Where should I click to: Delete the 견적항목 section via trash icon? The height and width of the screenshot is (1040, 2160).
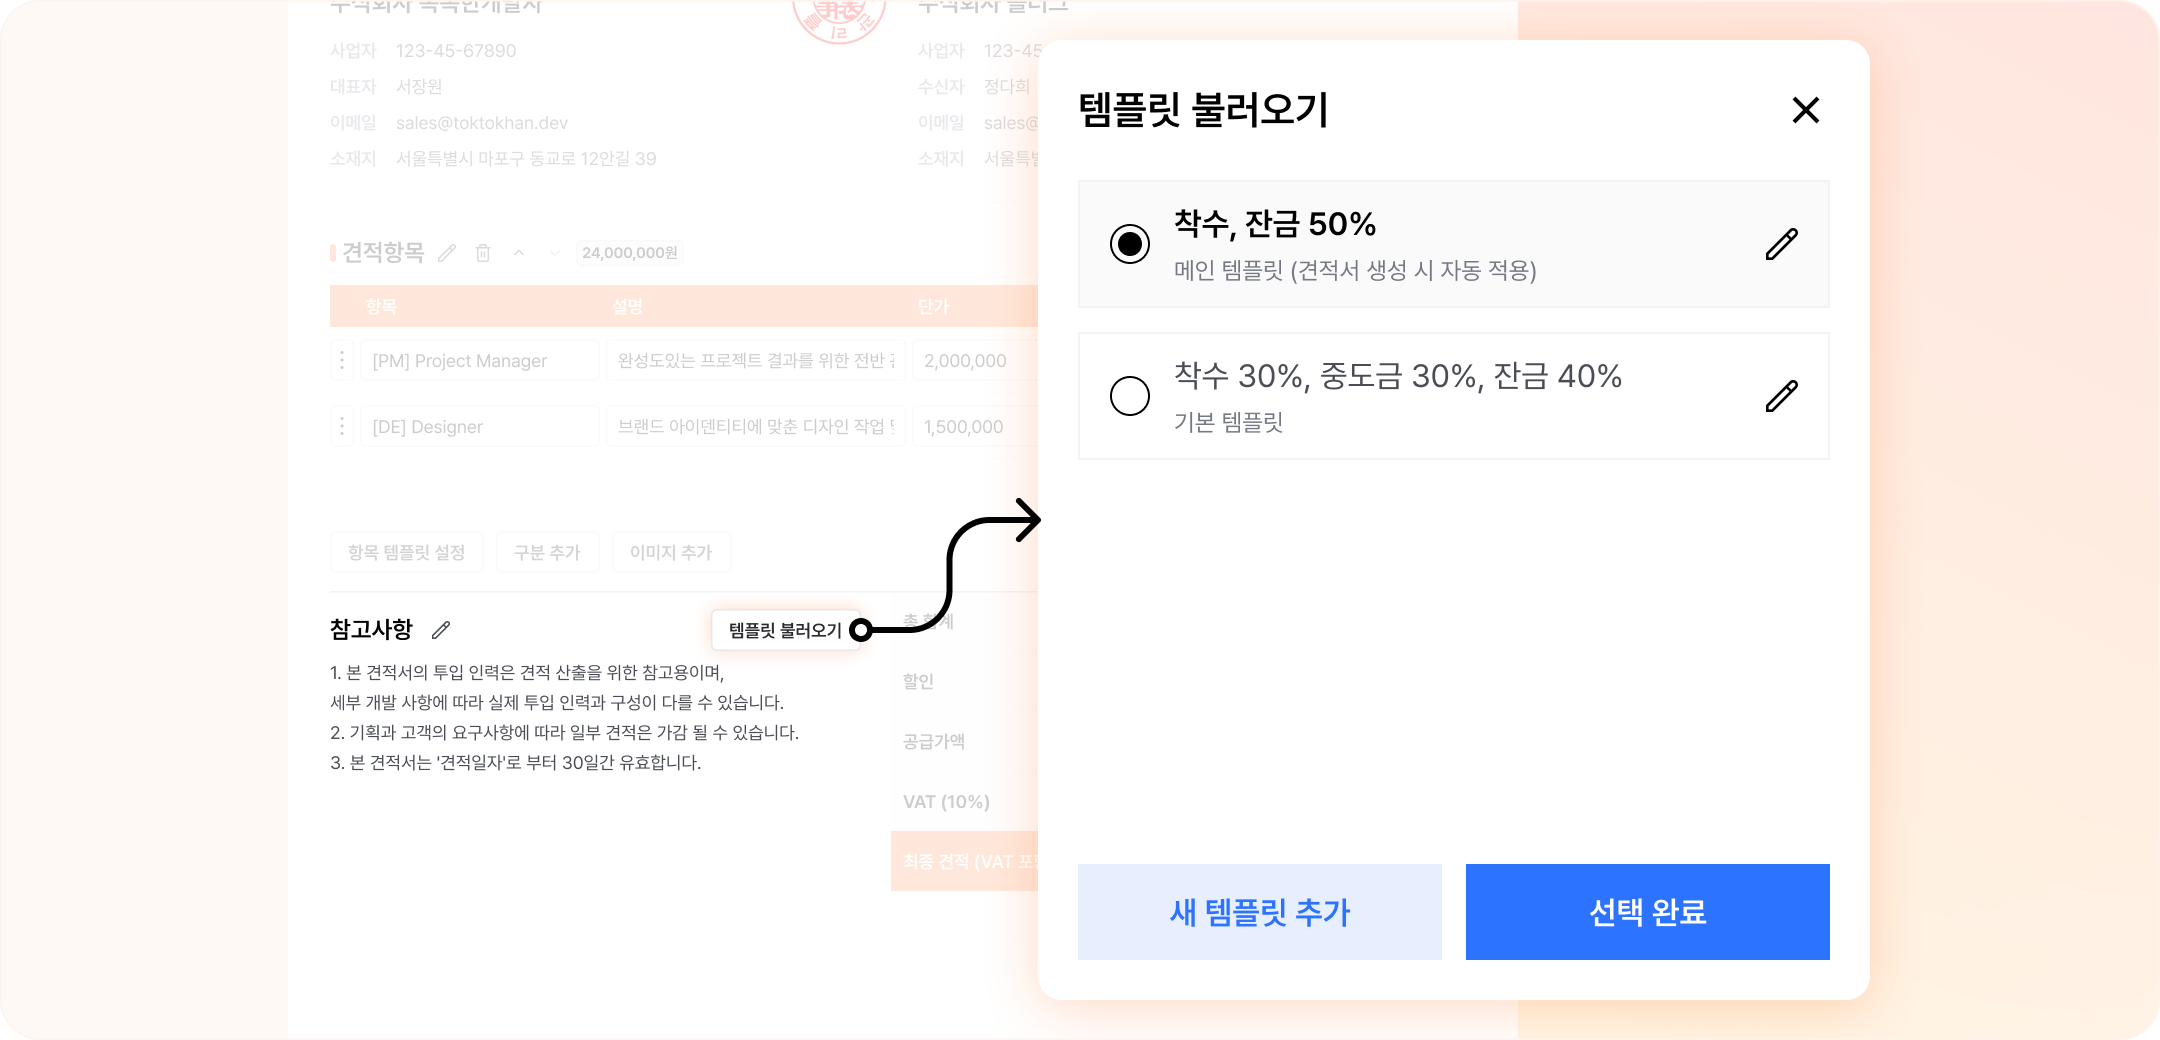[x=483, y=253]
